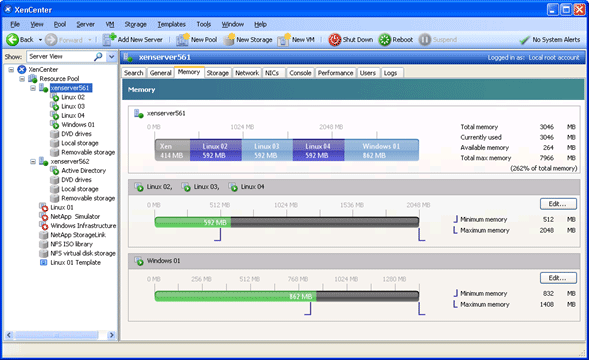This screenshot has width=589, height=360.
Task: Select the Linux 01 Template icon
Action: (44, 262)
